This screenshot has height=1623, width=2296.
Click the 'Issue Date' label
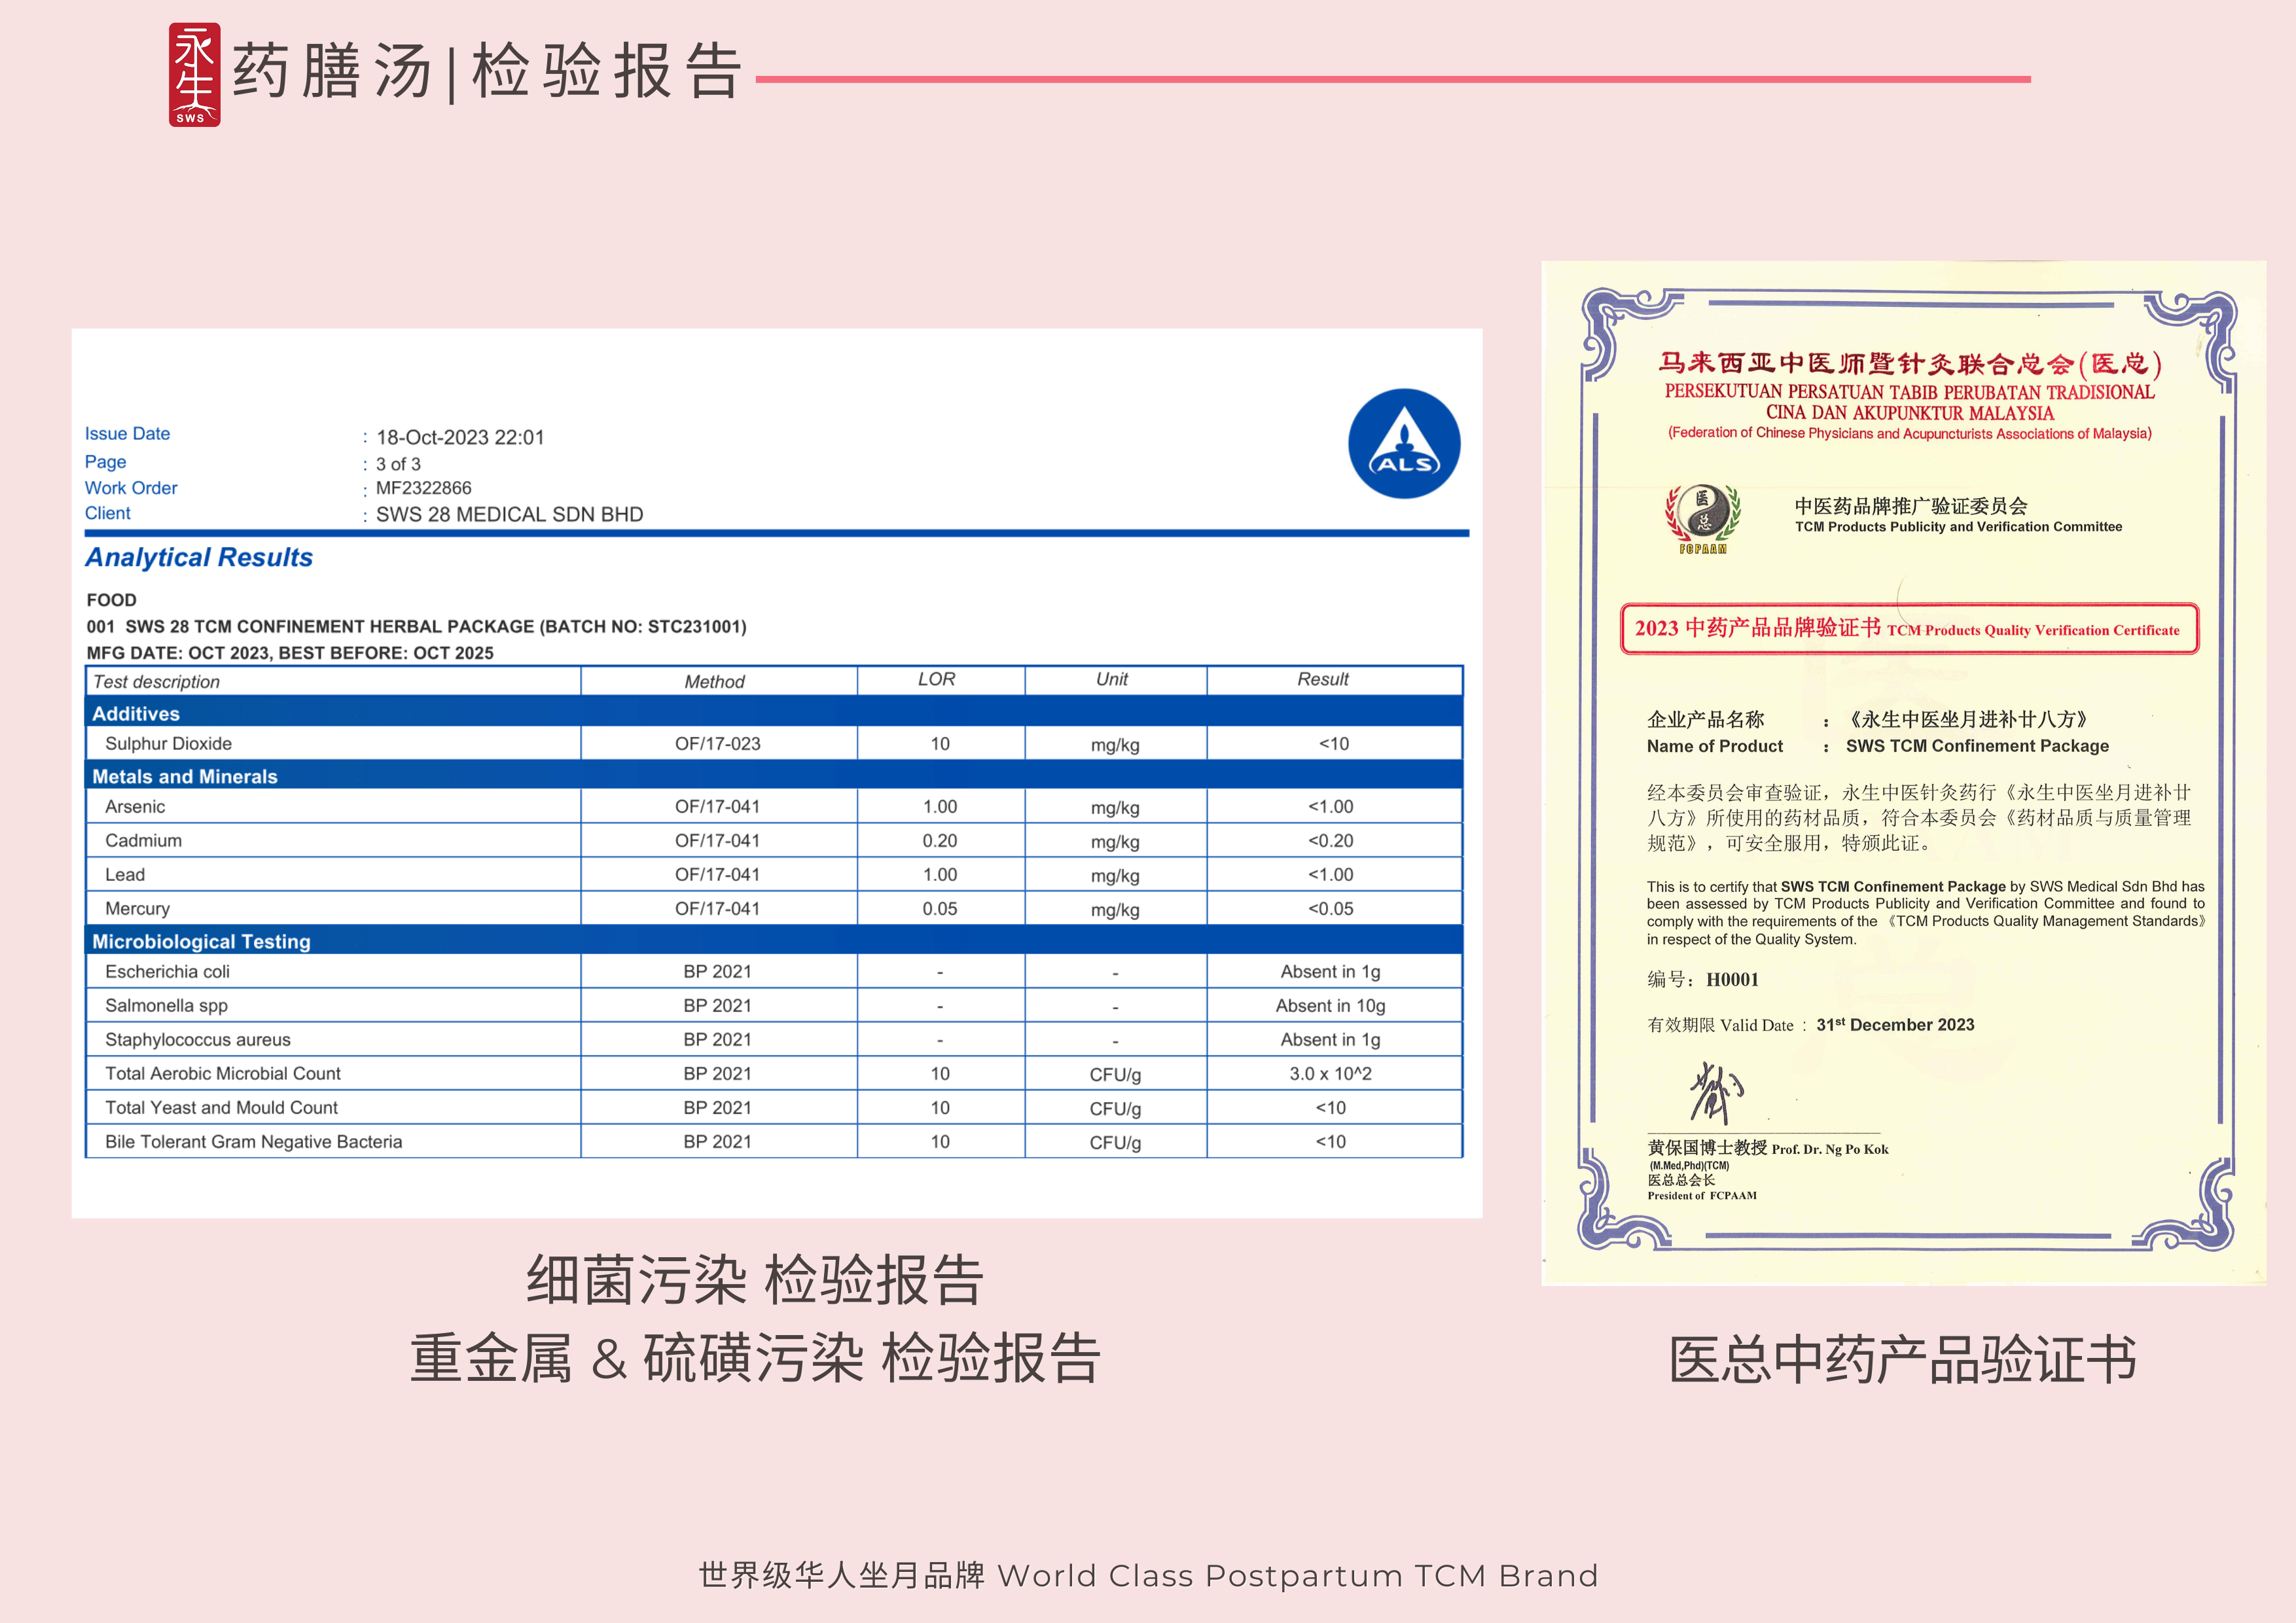coord(127,433)
